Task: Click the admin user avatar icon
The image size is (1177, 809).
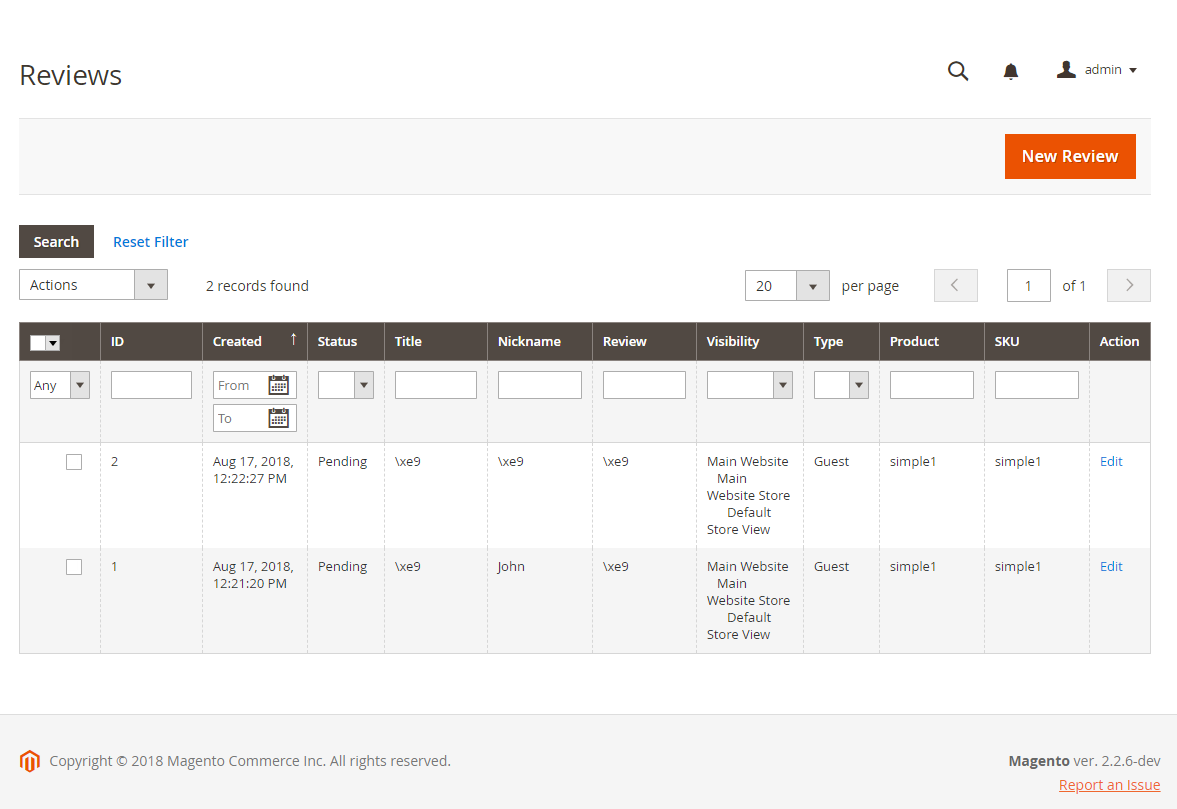Action: 1065,69
